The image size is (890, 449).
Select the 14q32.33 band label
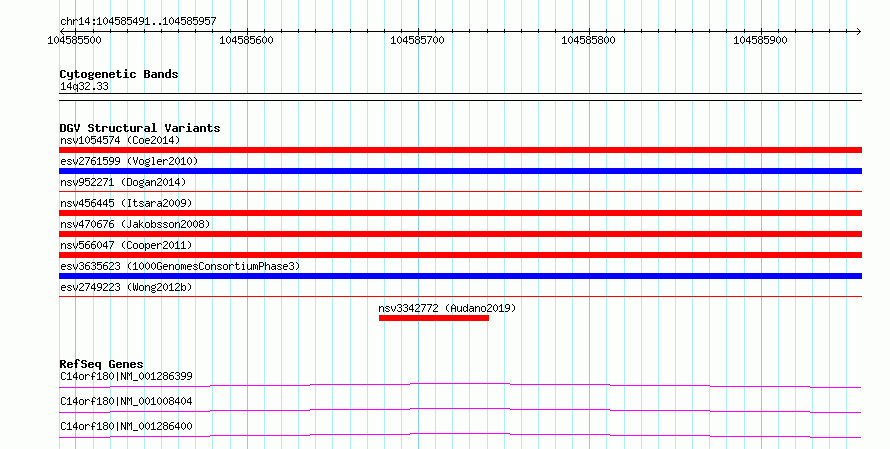pyautogui.click(x=84, y=86)
